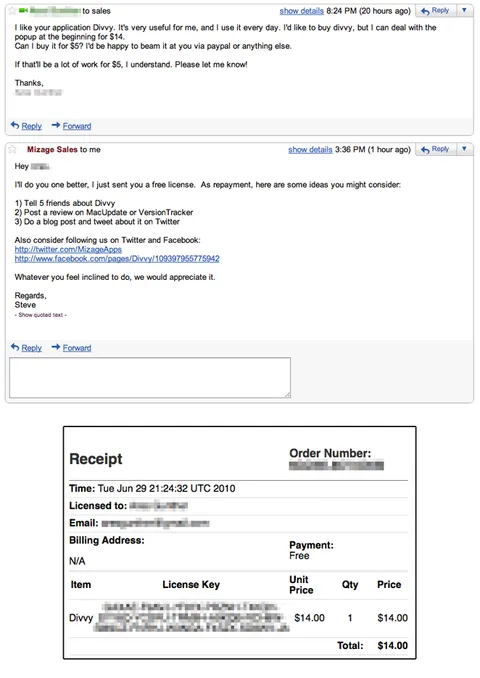The height and width of the screenshot is (678, 480).
Task: Star the first email to sales
Action: pos(12,10)
